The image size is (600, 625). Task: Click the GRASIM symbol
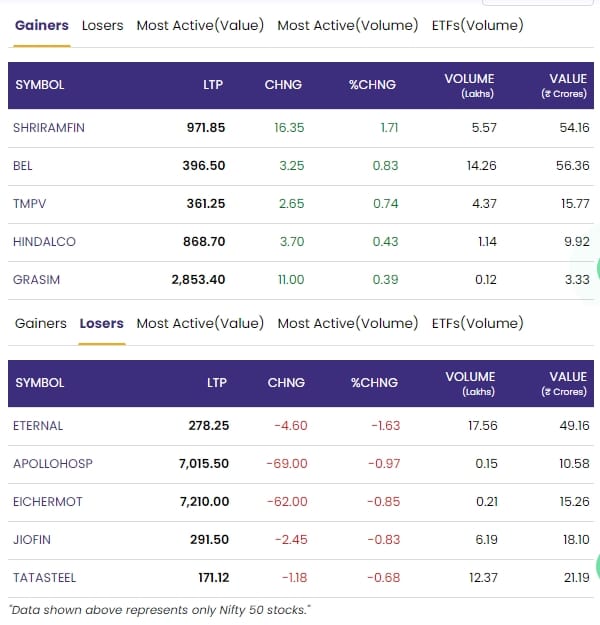[37, 280]
